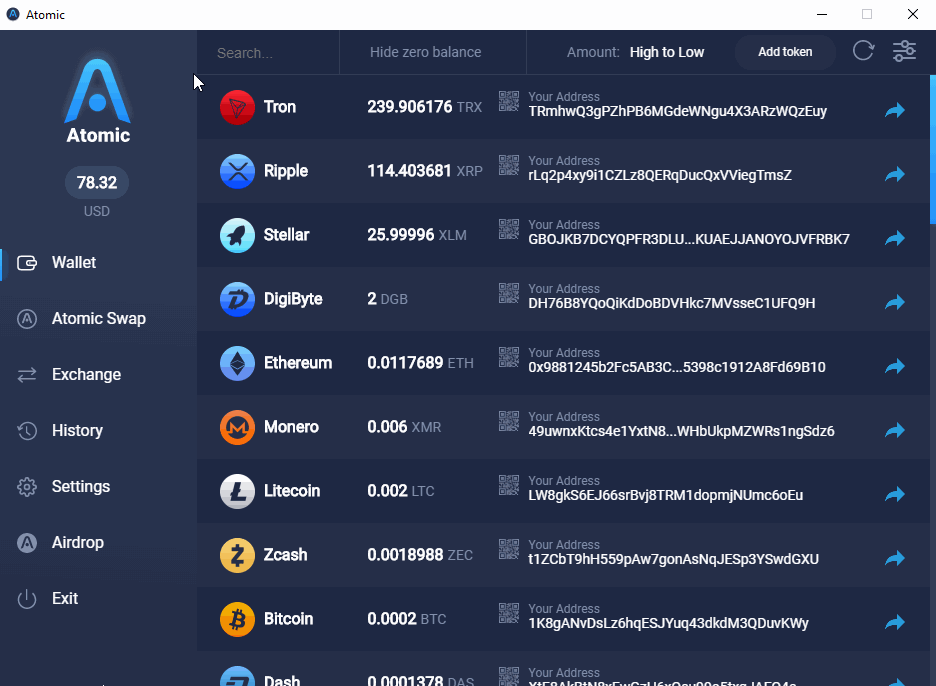Click the Stellar rocket icon

tap(237, 235)
